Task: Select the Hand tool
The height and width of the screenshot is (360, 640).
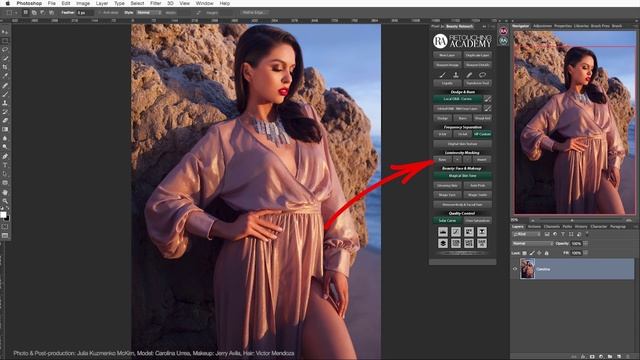Action: pos(5,192)
